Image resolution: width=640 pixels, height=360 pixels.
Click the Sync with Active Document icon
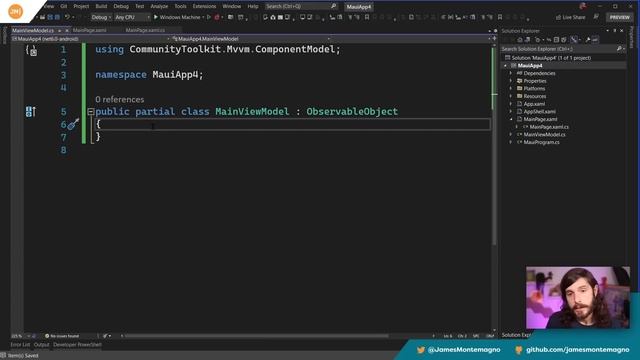coord(549,40)
